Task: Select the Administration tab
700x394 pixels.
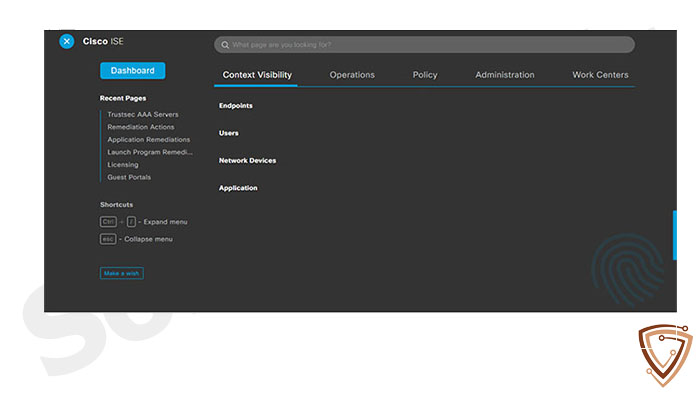Action: 504,75
